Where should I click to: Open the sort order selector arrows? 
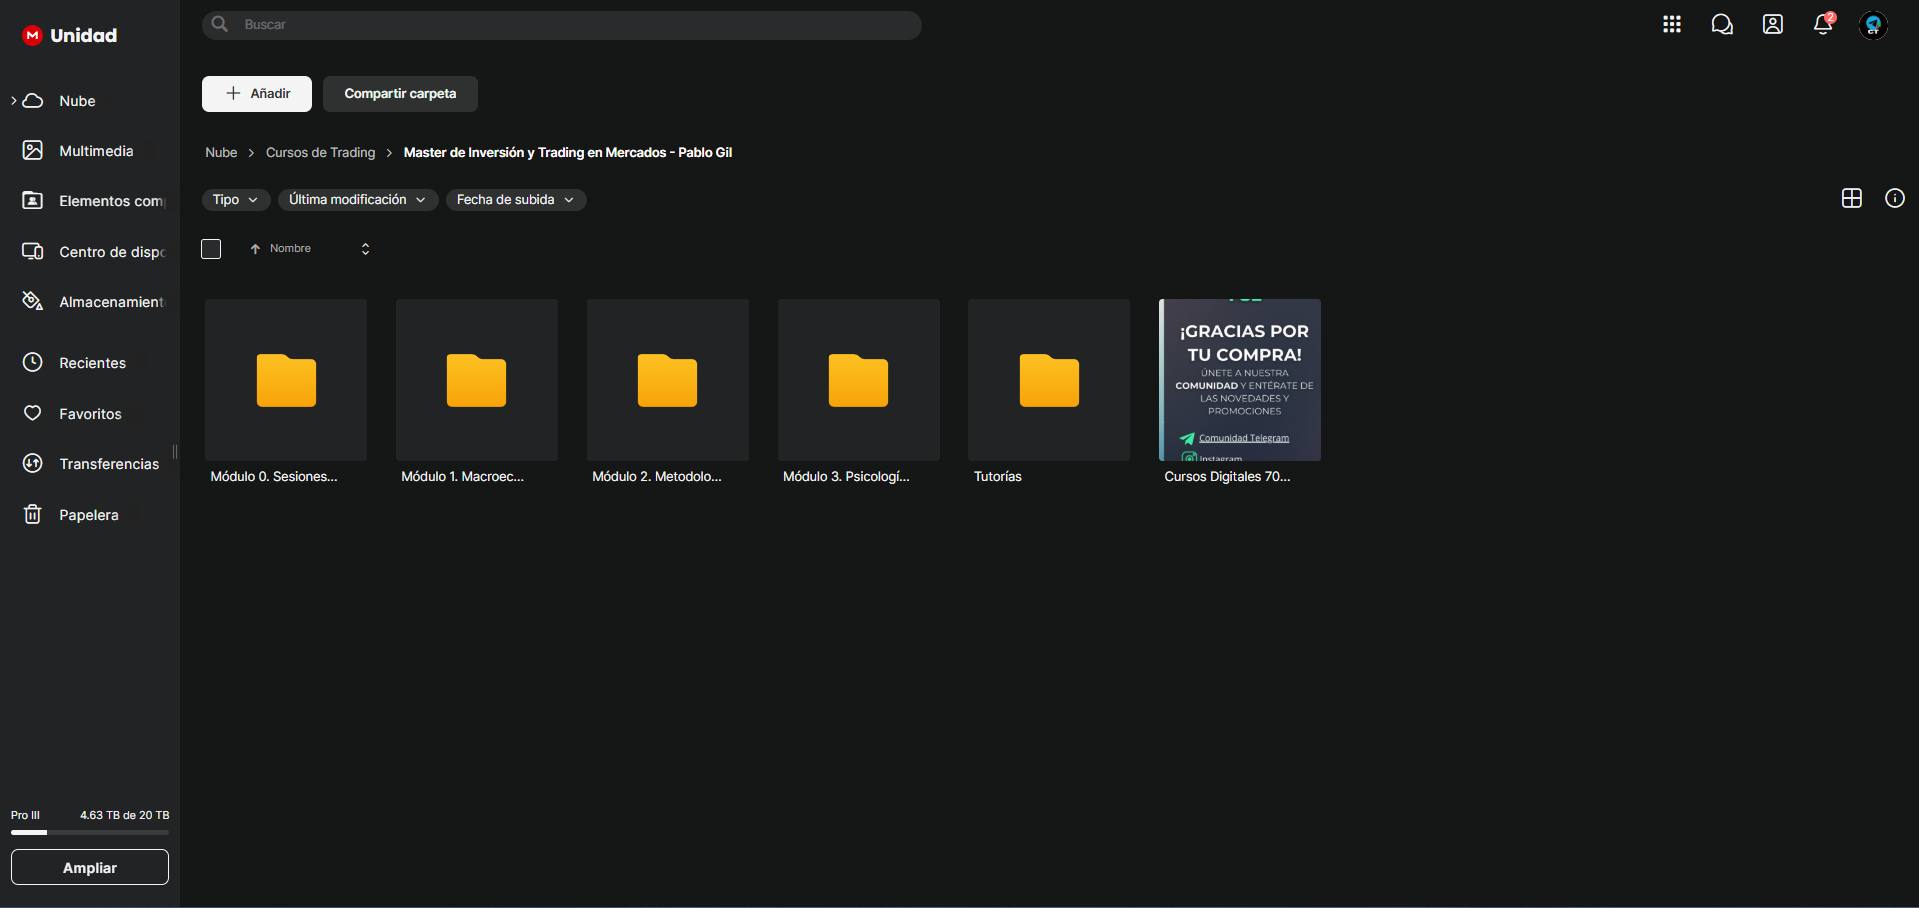pos(365,249)
